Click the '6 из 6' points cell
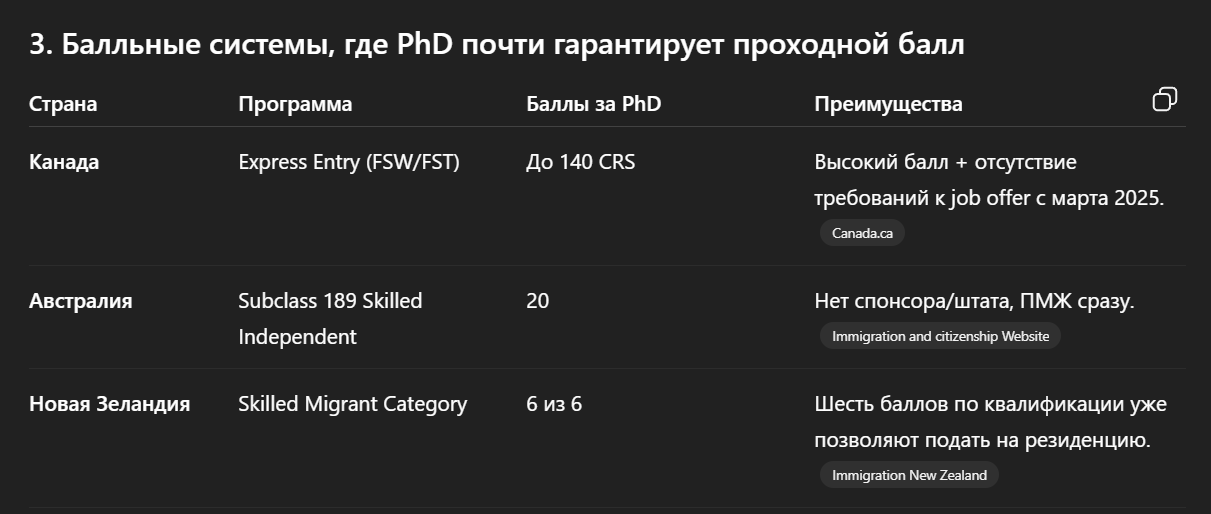Screen dimensions: 1211x514 (x=554, y=404)
